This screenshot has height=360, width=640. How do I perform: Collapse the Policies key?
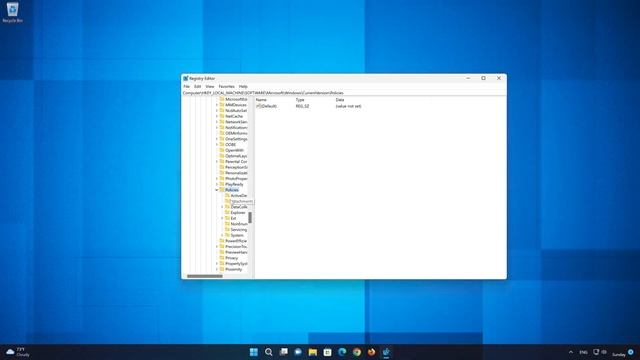[217, 190]
